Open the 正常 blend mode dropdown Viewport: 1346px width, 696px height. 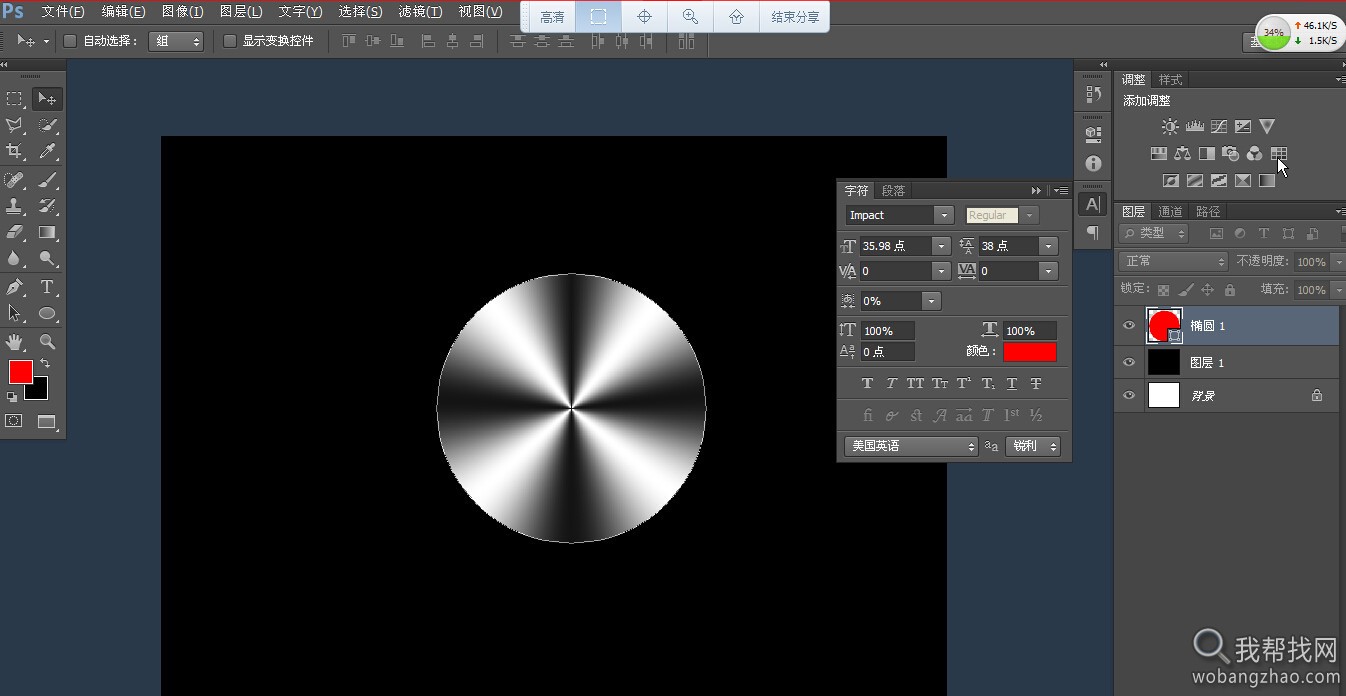(x=1173, y=261)
